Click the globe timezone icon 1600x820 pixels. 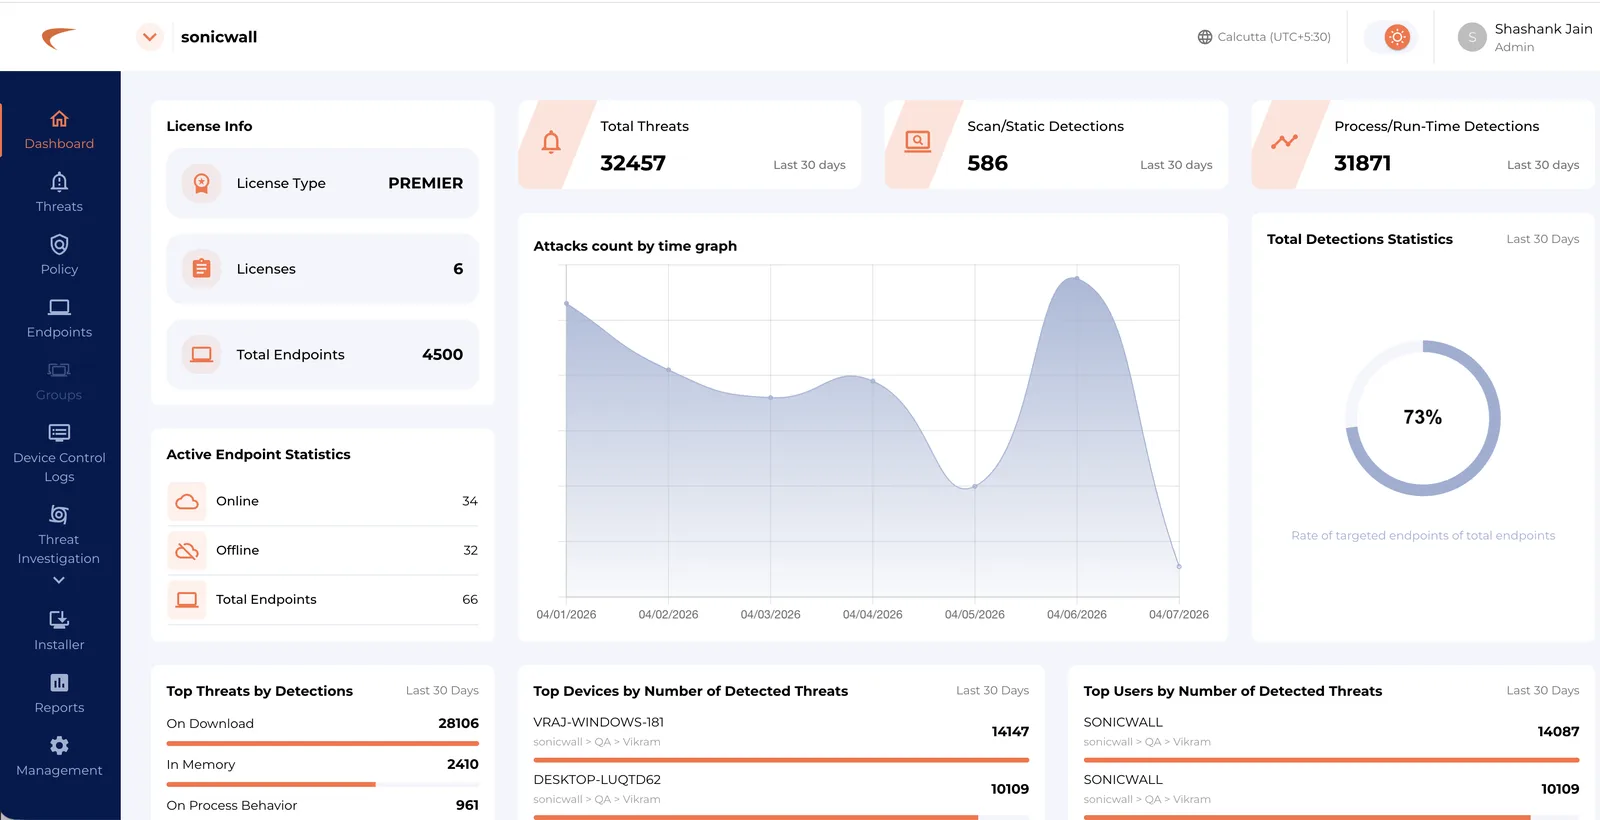pyautogui.click(x=1205, y=37)
